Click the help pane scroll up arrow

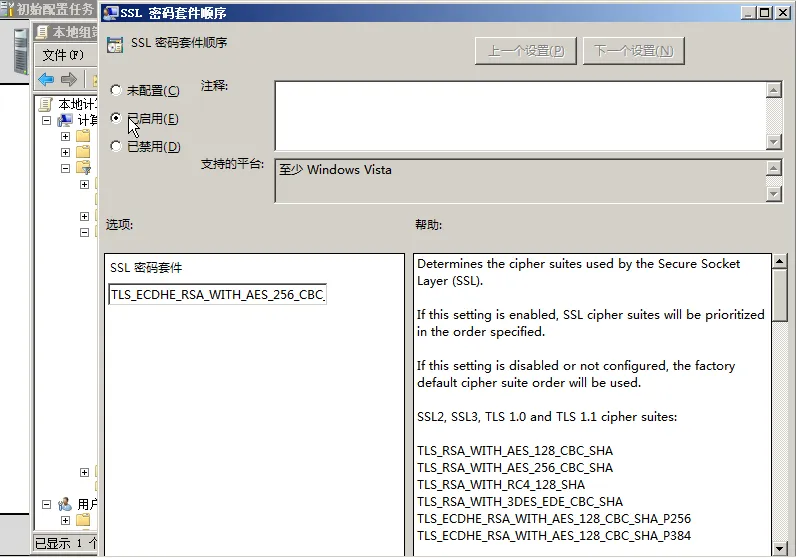(780, 261)
